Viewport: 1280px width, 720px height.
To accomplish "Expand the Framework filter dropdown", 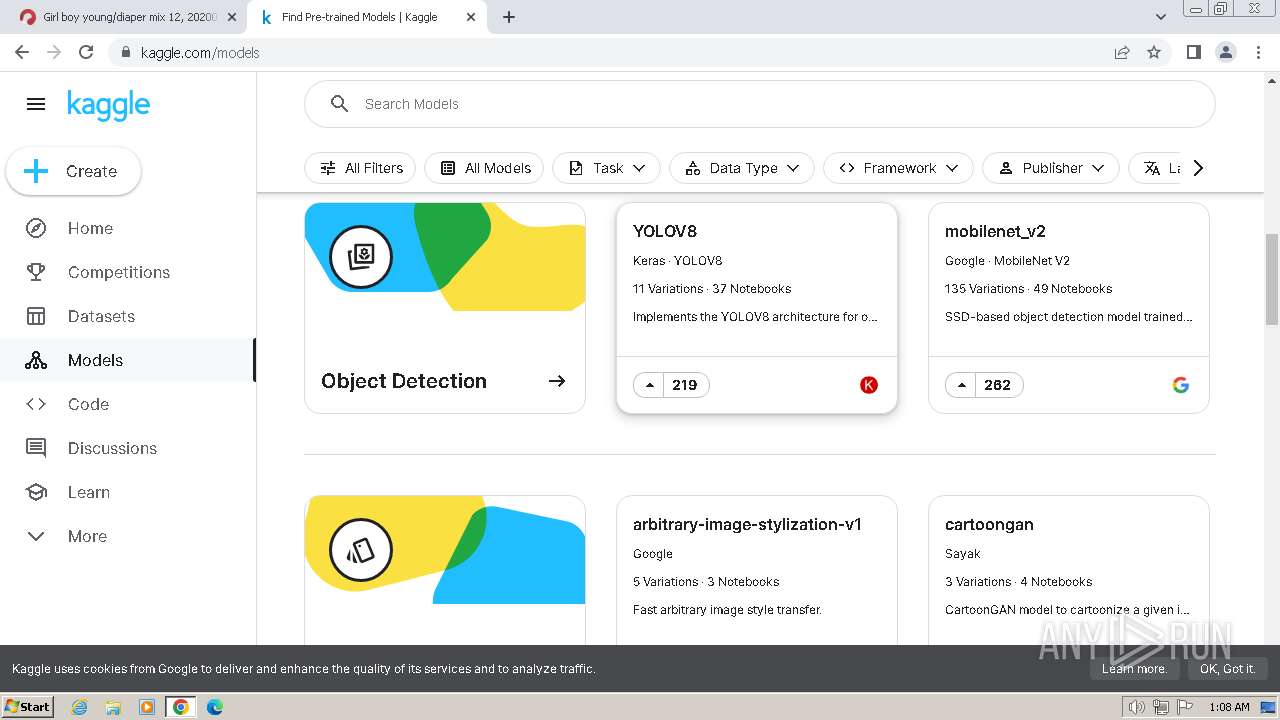I will pos(897,168).
